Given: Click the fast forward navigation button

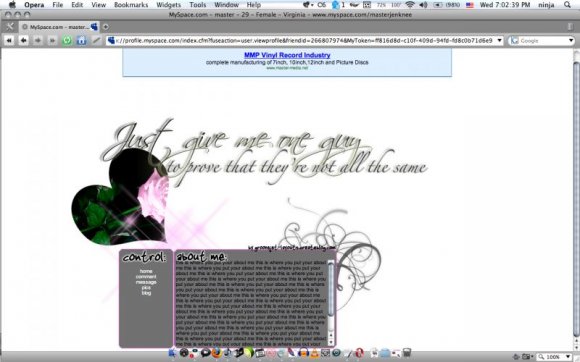Looking at the screenshot, I should [52, 40].
